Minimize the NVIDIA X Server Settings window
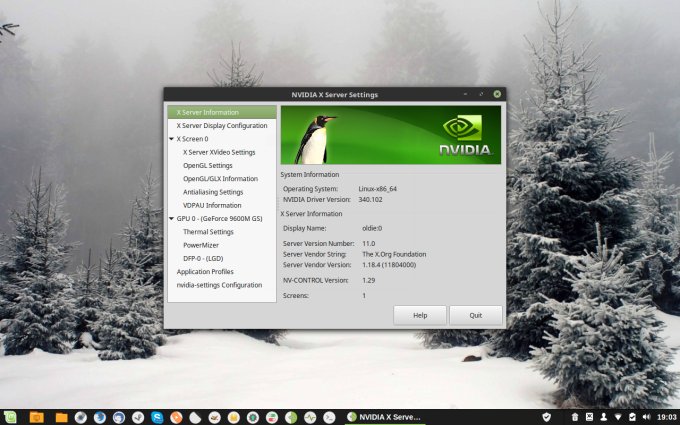 click(x=465, y=94)
